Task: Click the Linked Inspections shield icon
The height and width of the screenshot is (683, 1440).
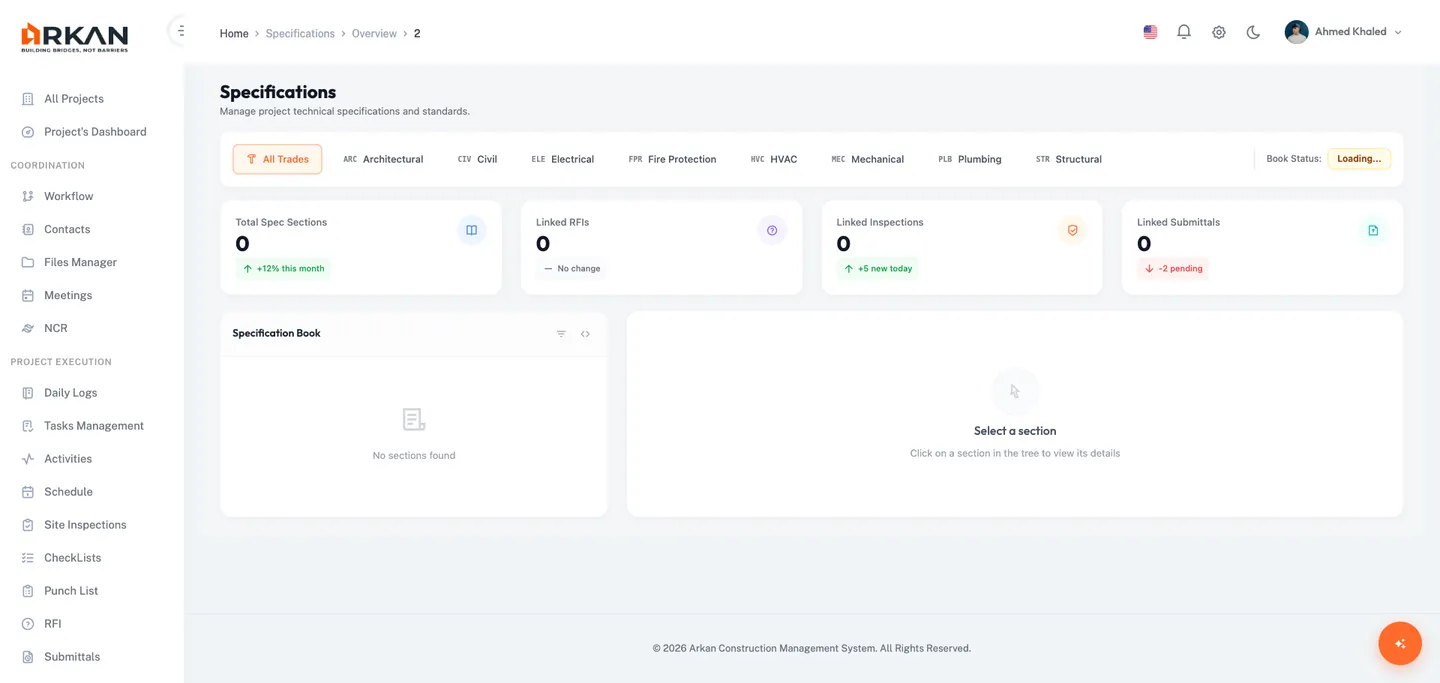Action: pos(1072,229)
